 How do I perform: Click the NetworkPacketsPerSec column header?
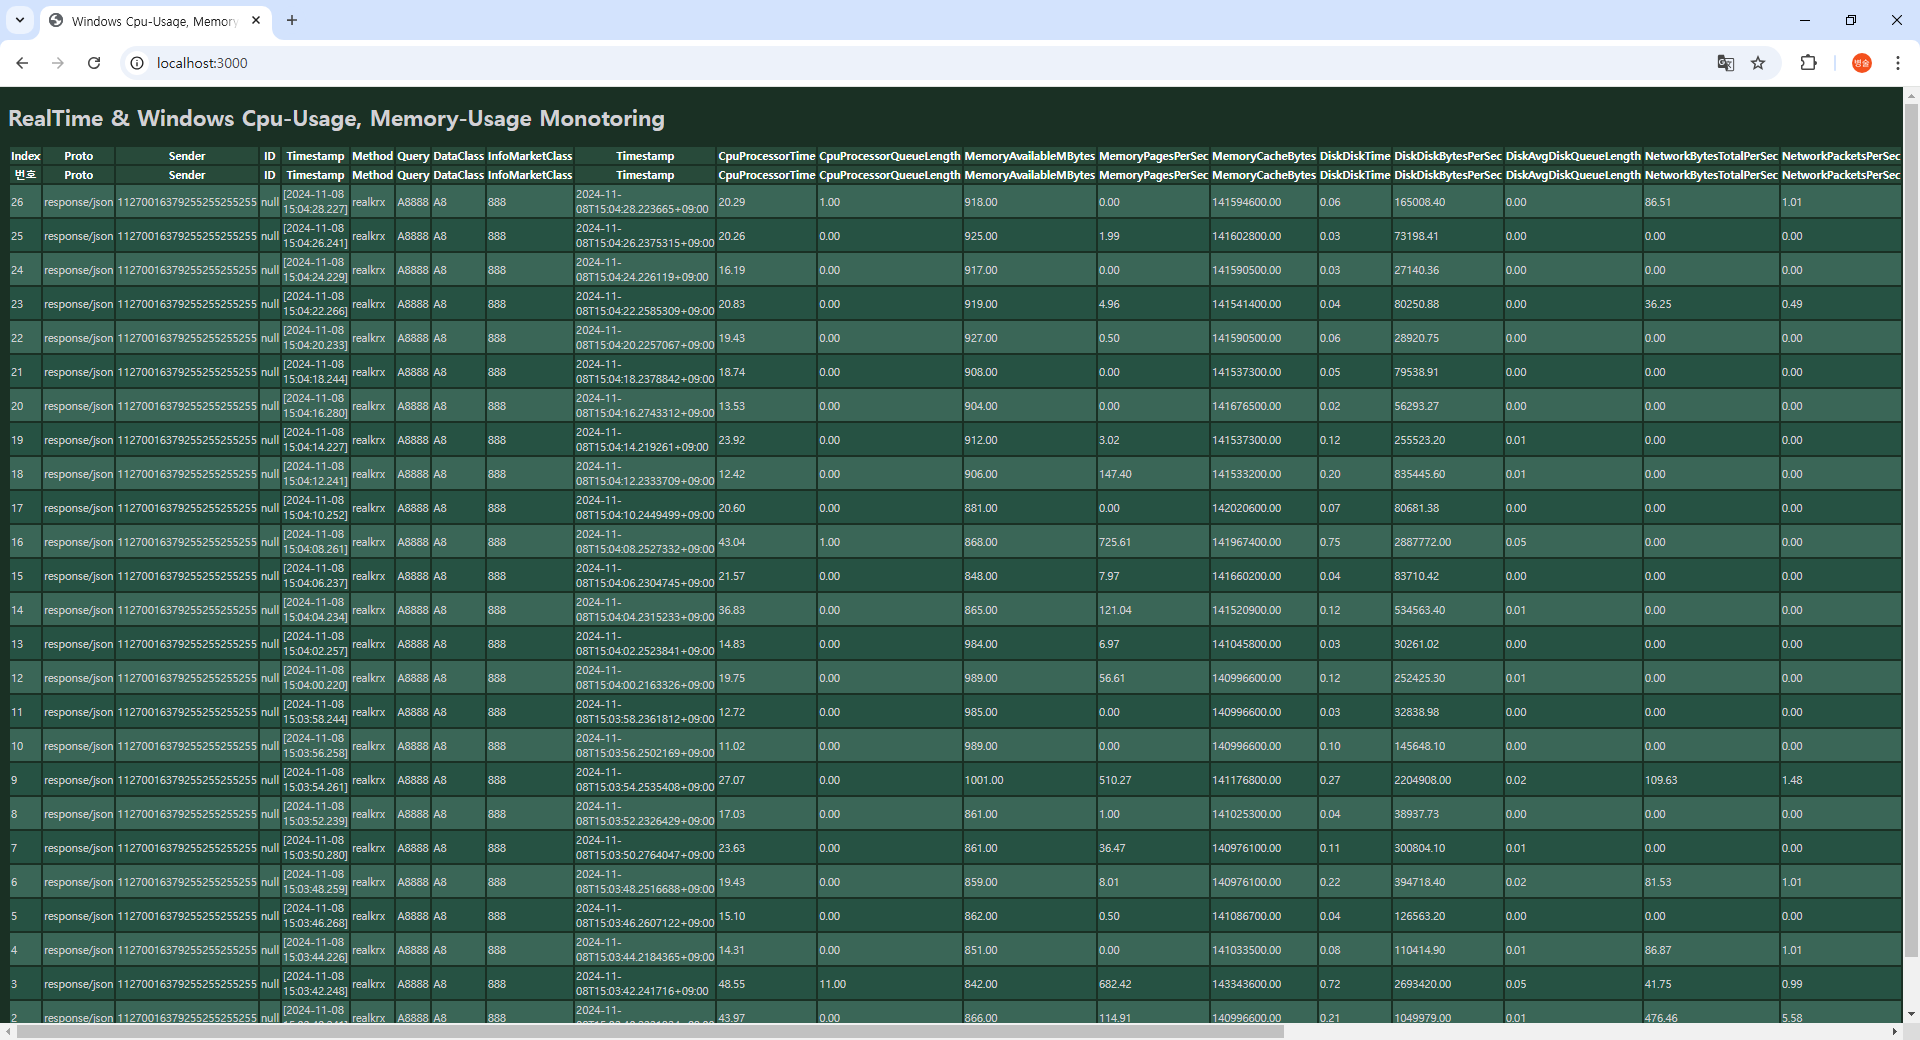[x=1841, y=156]
